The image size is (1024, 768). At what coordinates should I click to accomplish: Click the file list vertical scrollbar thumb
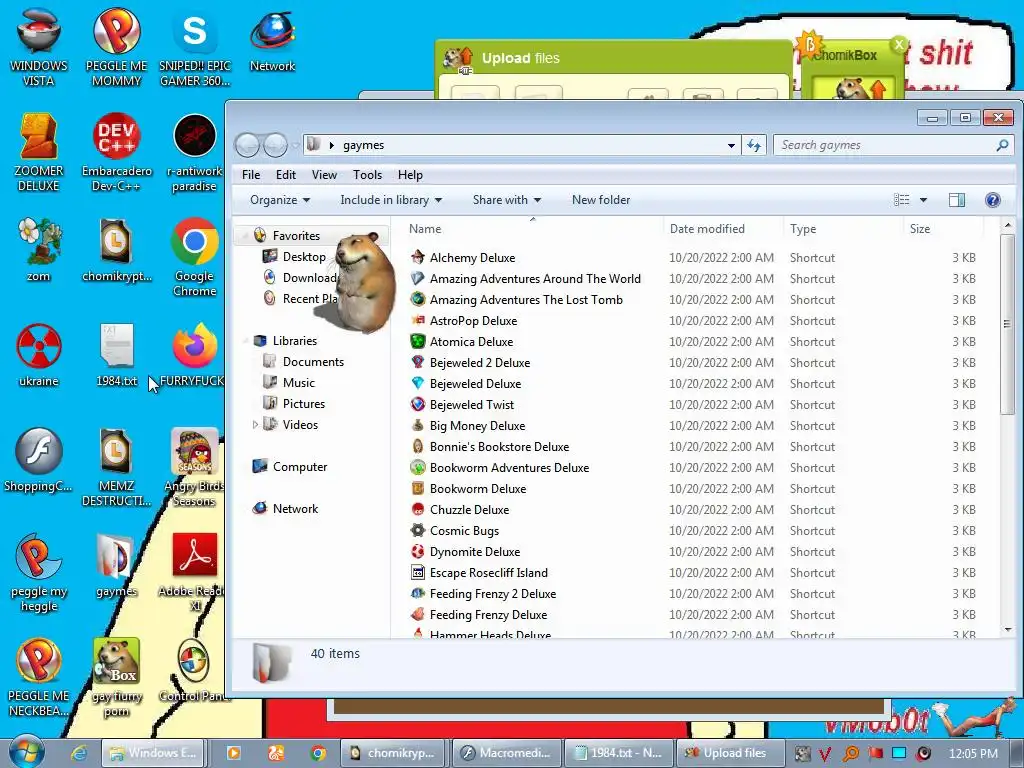pyautogui.click(x=1008, y=324)
